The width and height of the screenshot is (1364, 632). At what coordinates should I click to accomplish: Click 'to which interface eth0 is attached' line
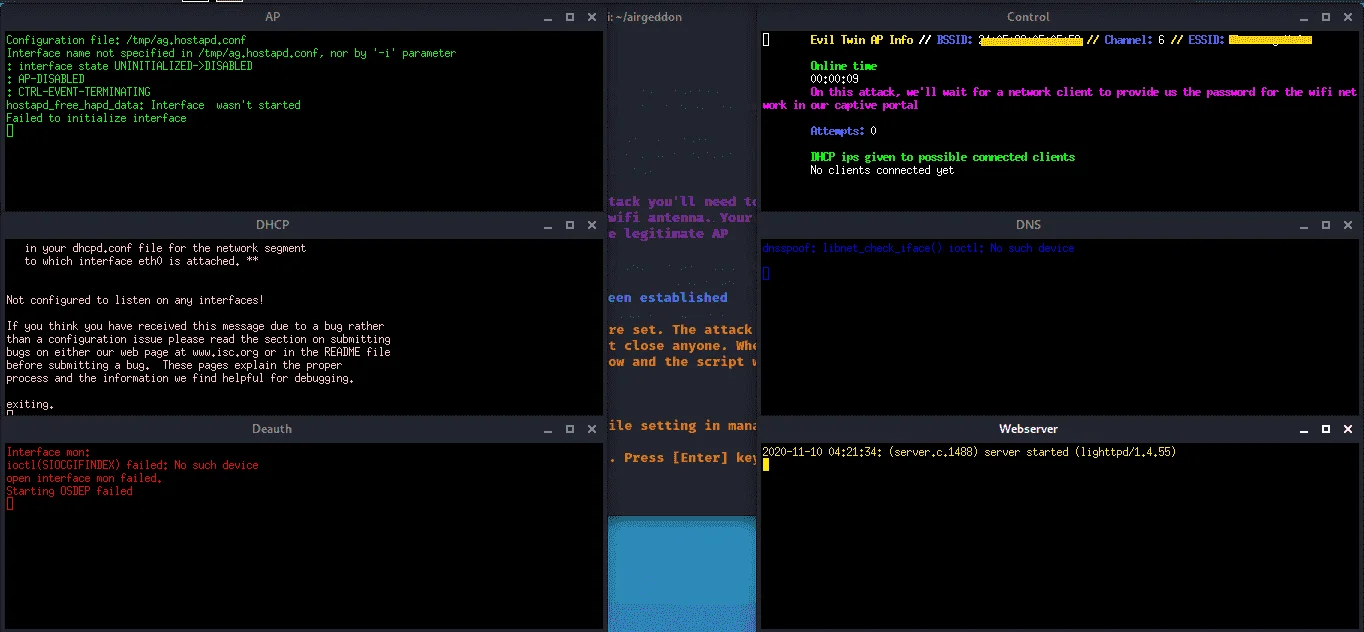tap(141, 261)
